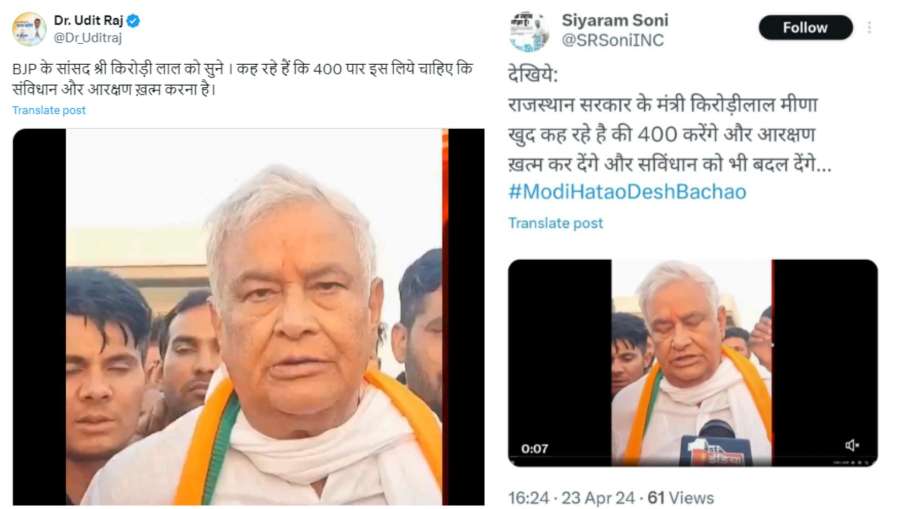Image resolution: width=905 pixels, height=509 pixels.
Task: Open the @Dr_Uditraj handle link
Action: coord(88,38)
